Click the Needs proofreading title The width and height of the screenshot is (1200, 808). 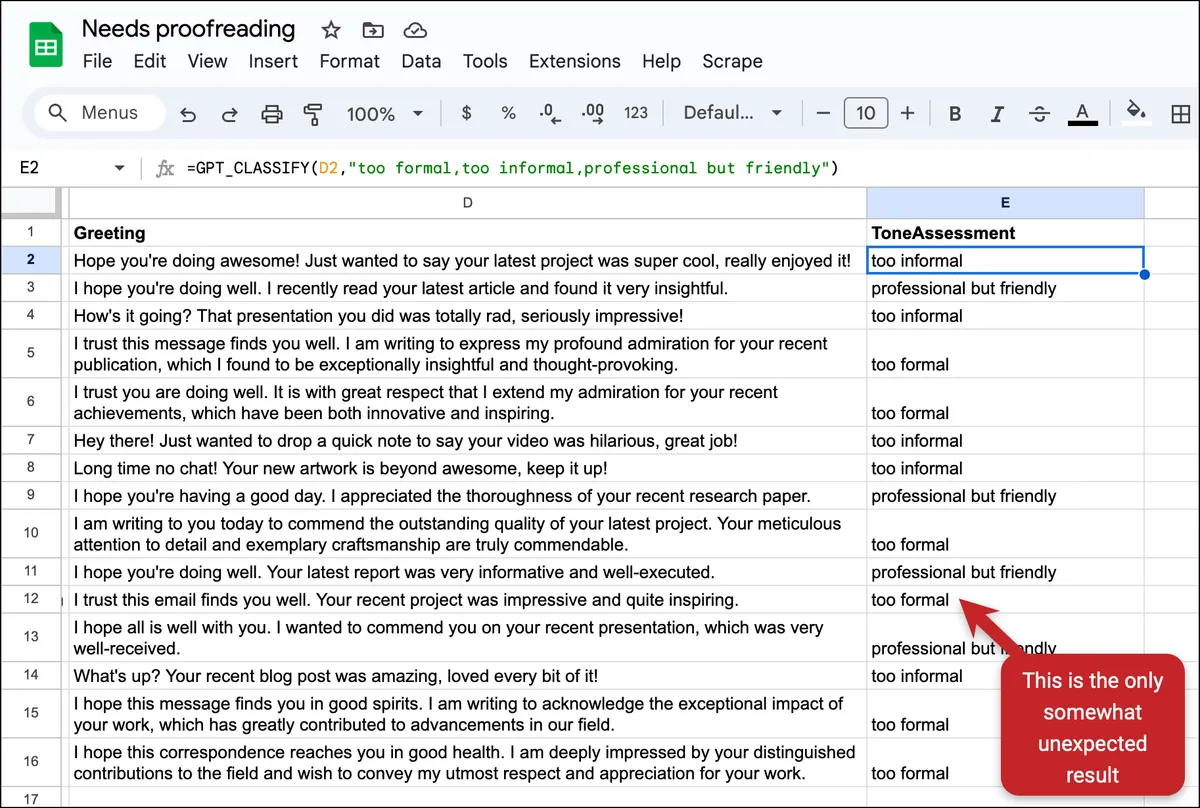(x=188, y=29)
